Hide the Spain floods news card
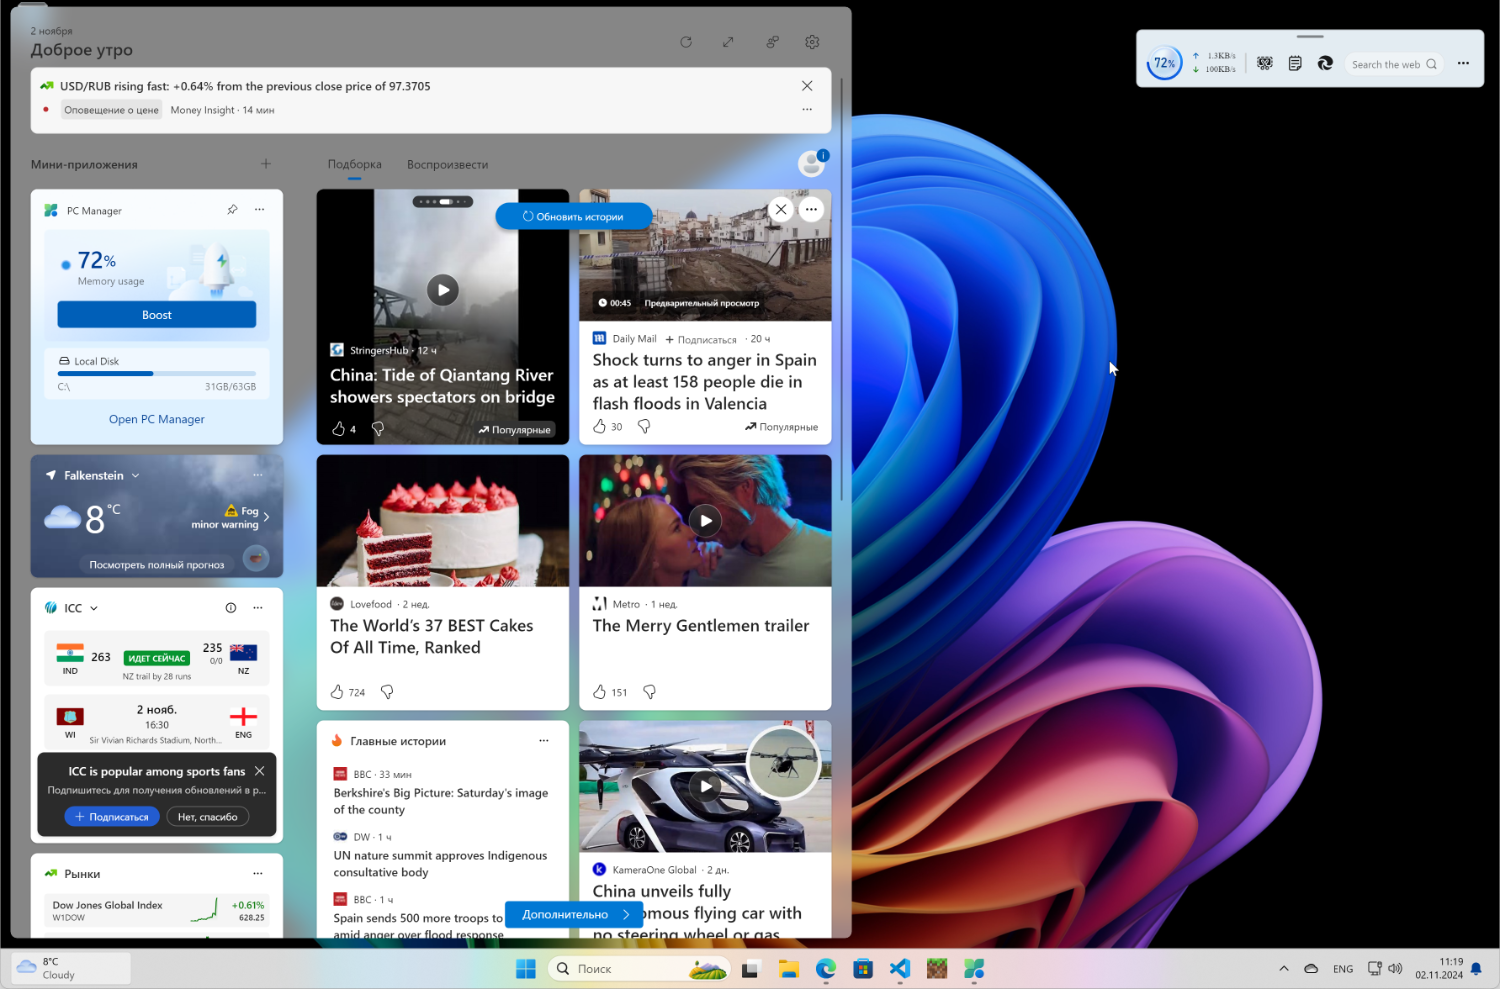Viewport: 1500px width, 989px height. click(x=781, y=209)
